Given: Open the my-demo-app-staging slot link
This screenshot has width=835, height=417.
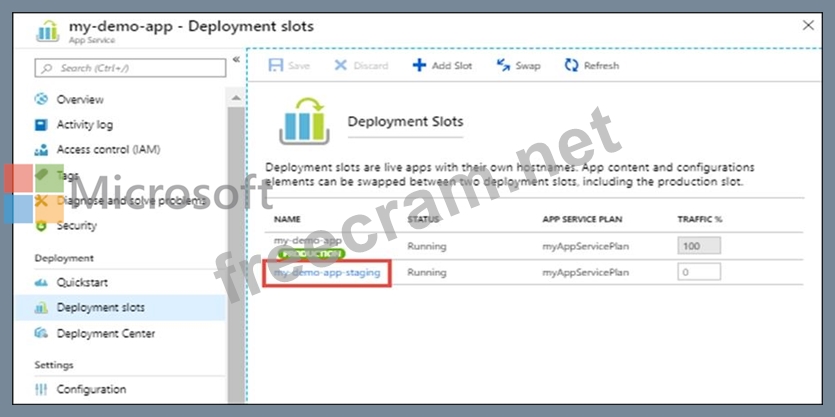Looking at the screenshot, I should point(327,272).
